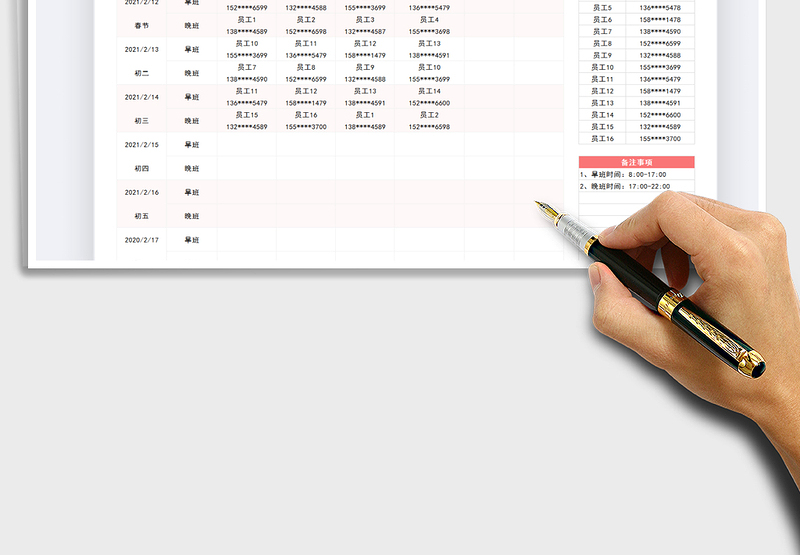Viewport: 800px width, 555px height.
Task: Click the 初五 label cell
Action: (x=141, y=216)
